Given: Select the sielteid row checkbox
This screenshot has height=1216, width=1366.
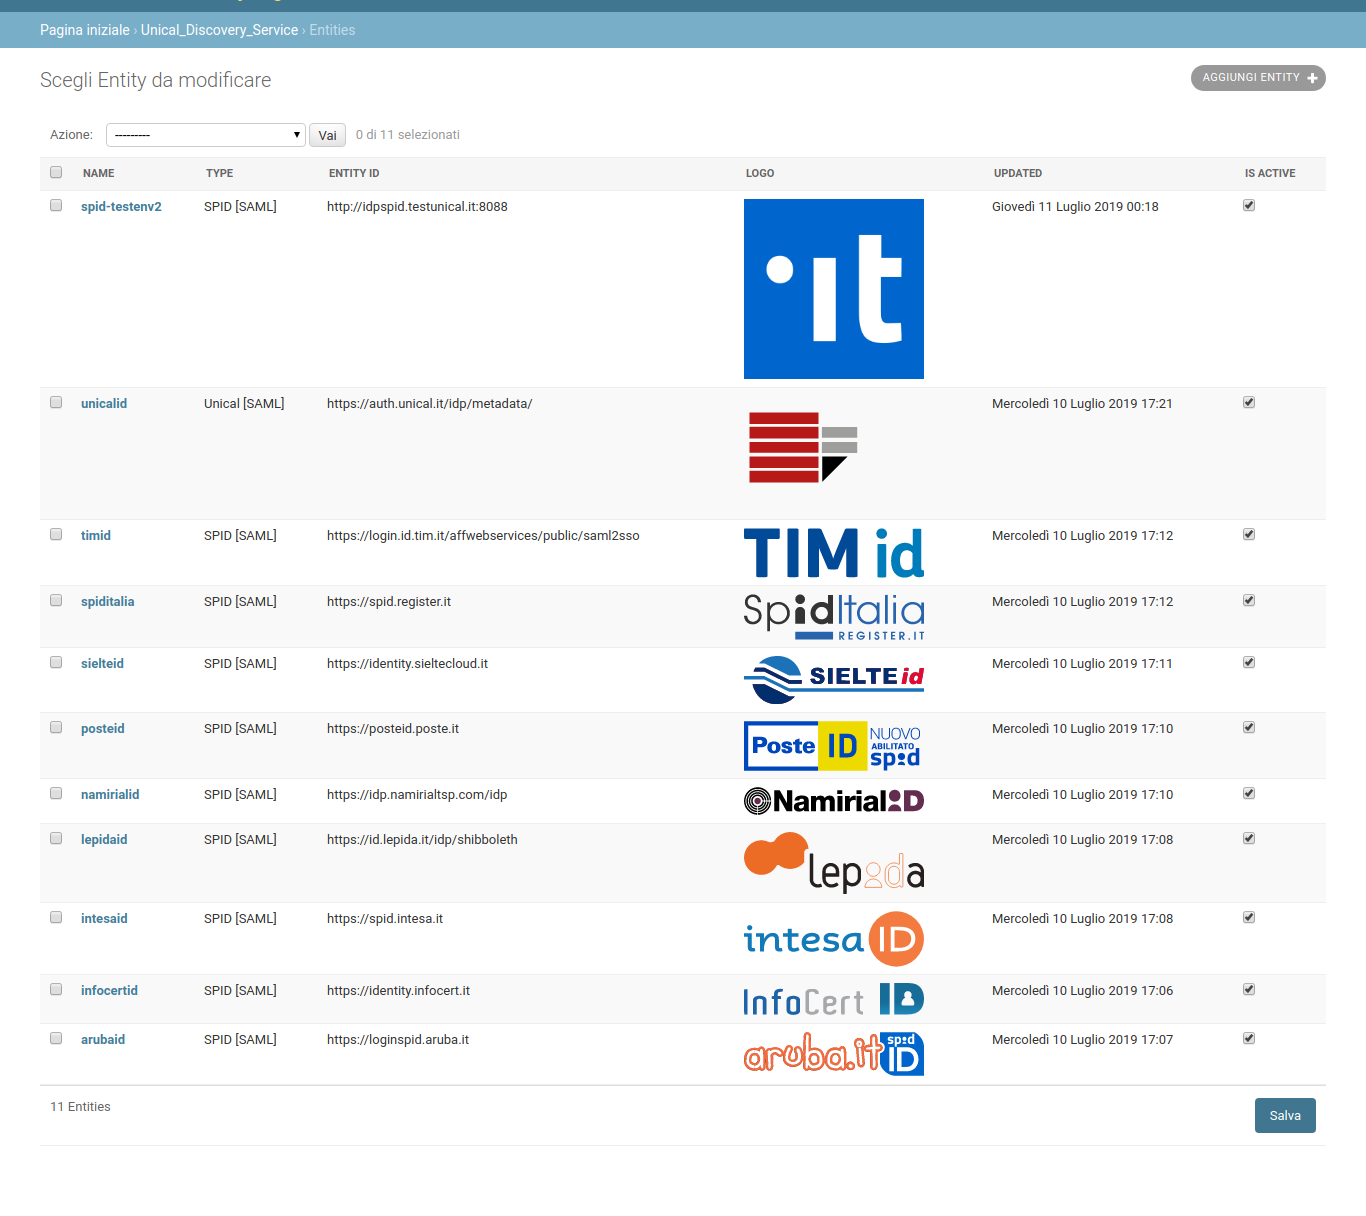Looking at the screenshot, I should click(56, 662).
